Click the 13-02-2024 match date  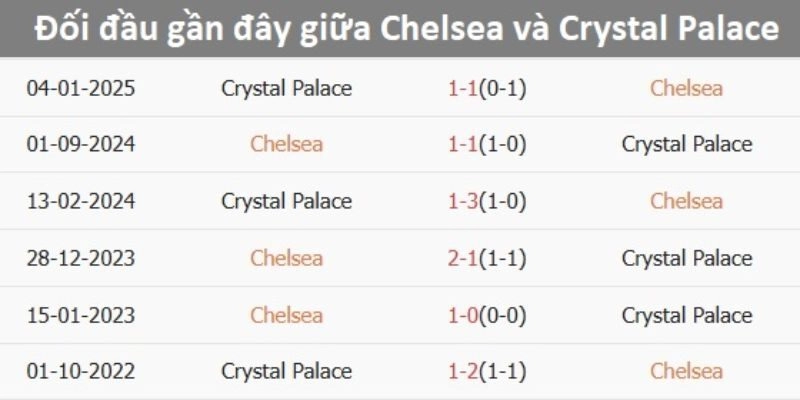(x=81, y=201)
